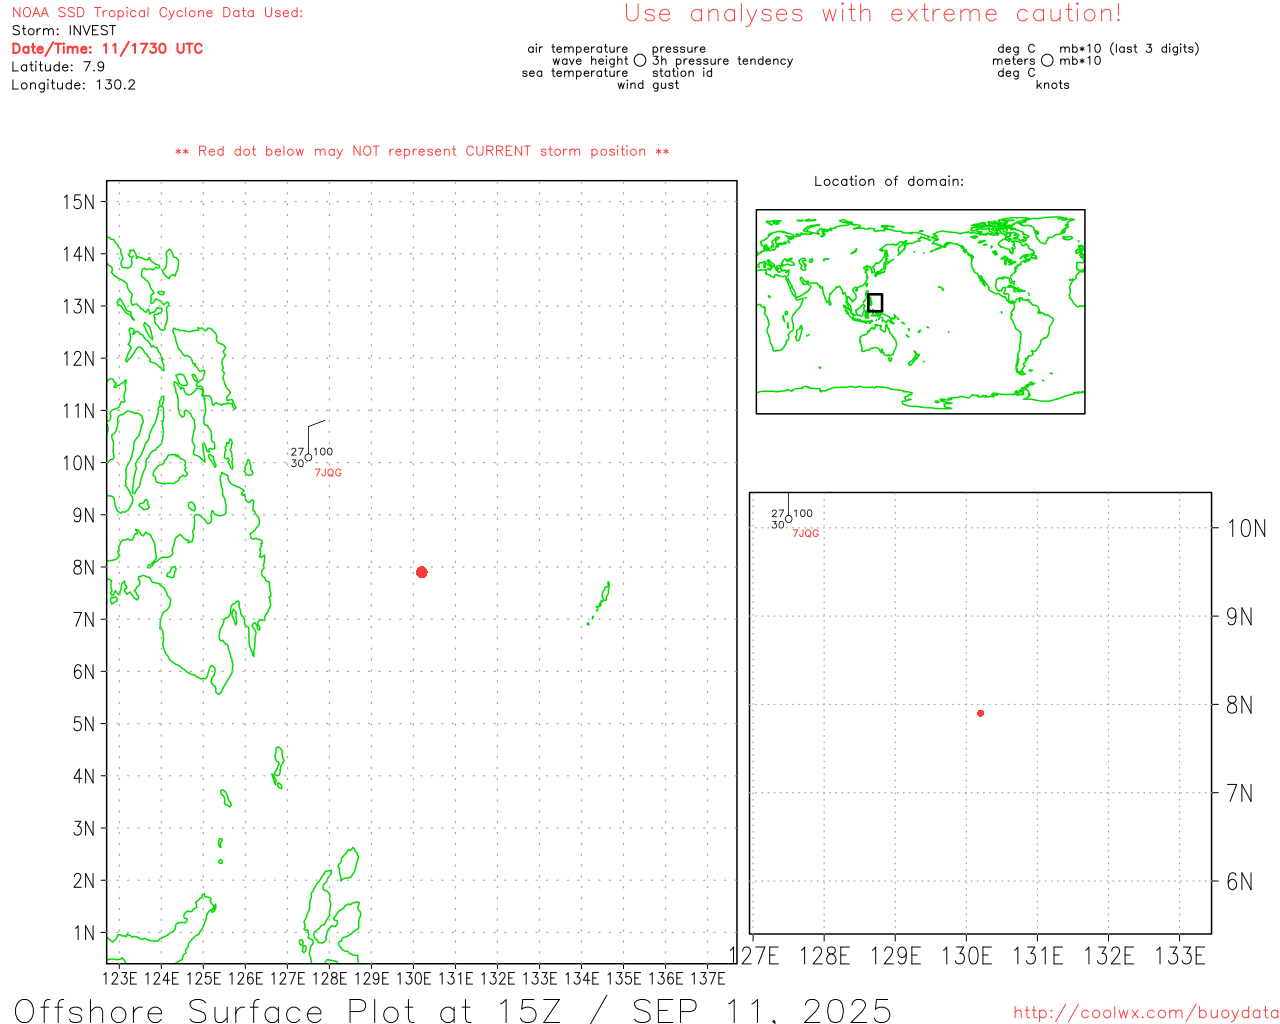
Task: Click the units legend circle near 'meters'
Action: (x=1047, y=60)
